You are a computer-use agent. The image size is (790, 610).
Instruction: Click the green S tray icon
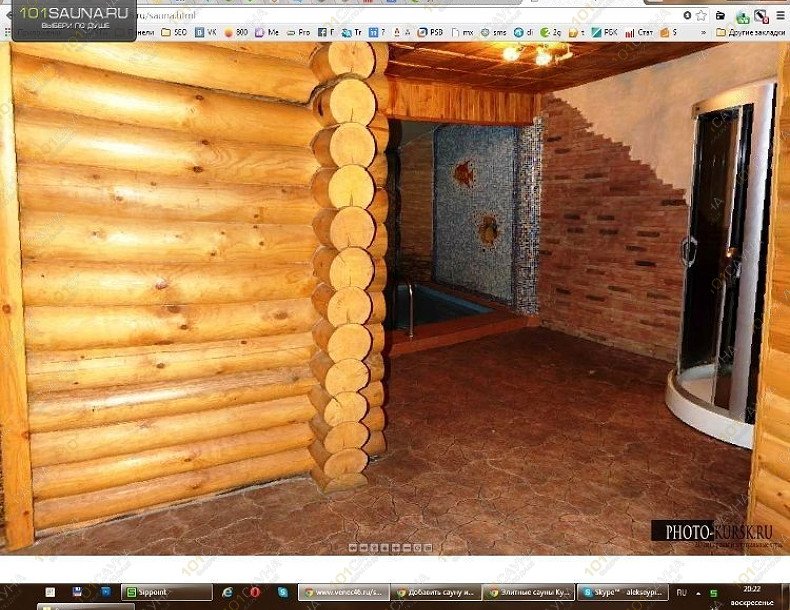(x=713, y=593)
